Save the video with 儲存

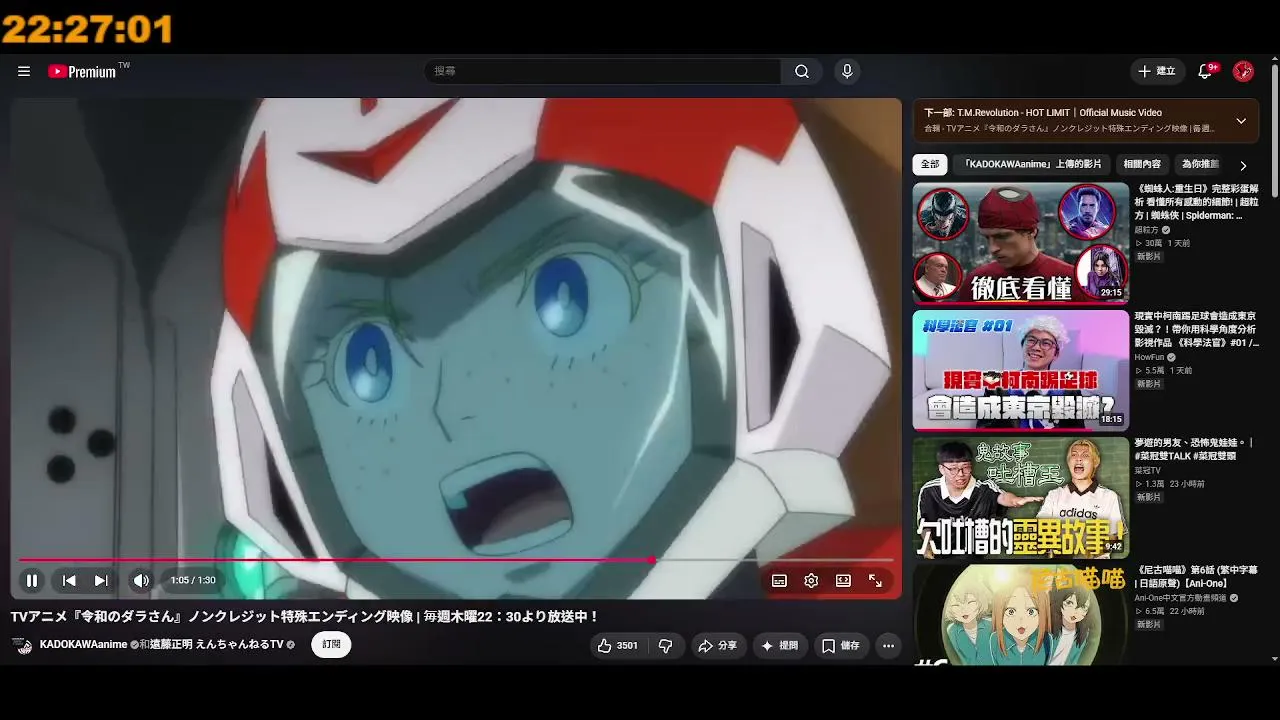(840, 646)
